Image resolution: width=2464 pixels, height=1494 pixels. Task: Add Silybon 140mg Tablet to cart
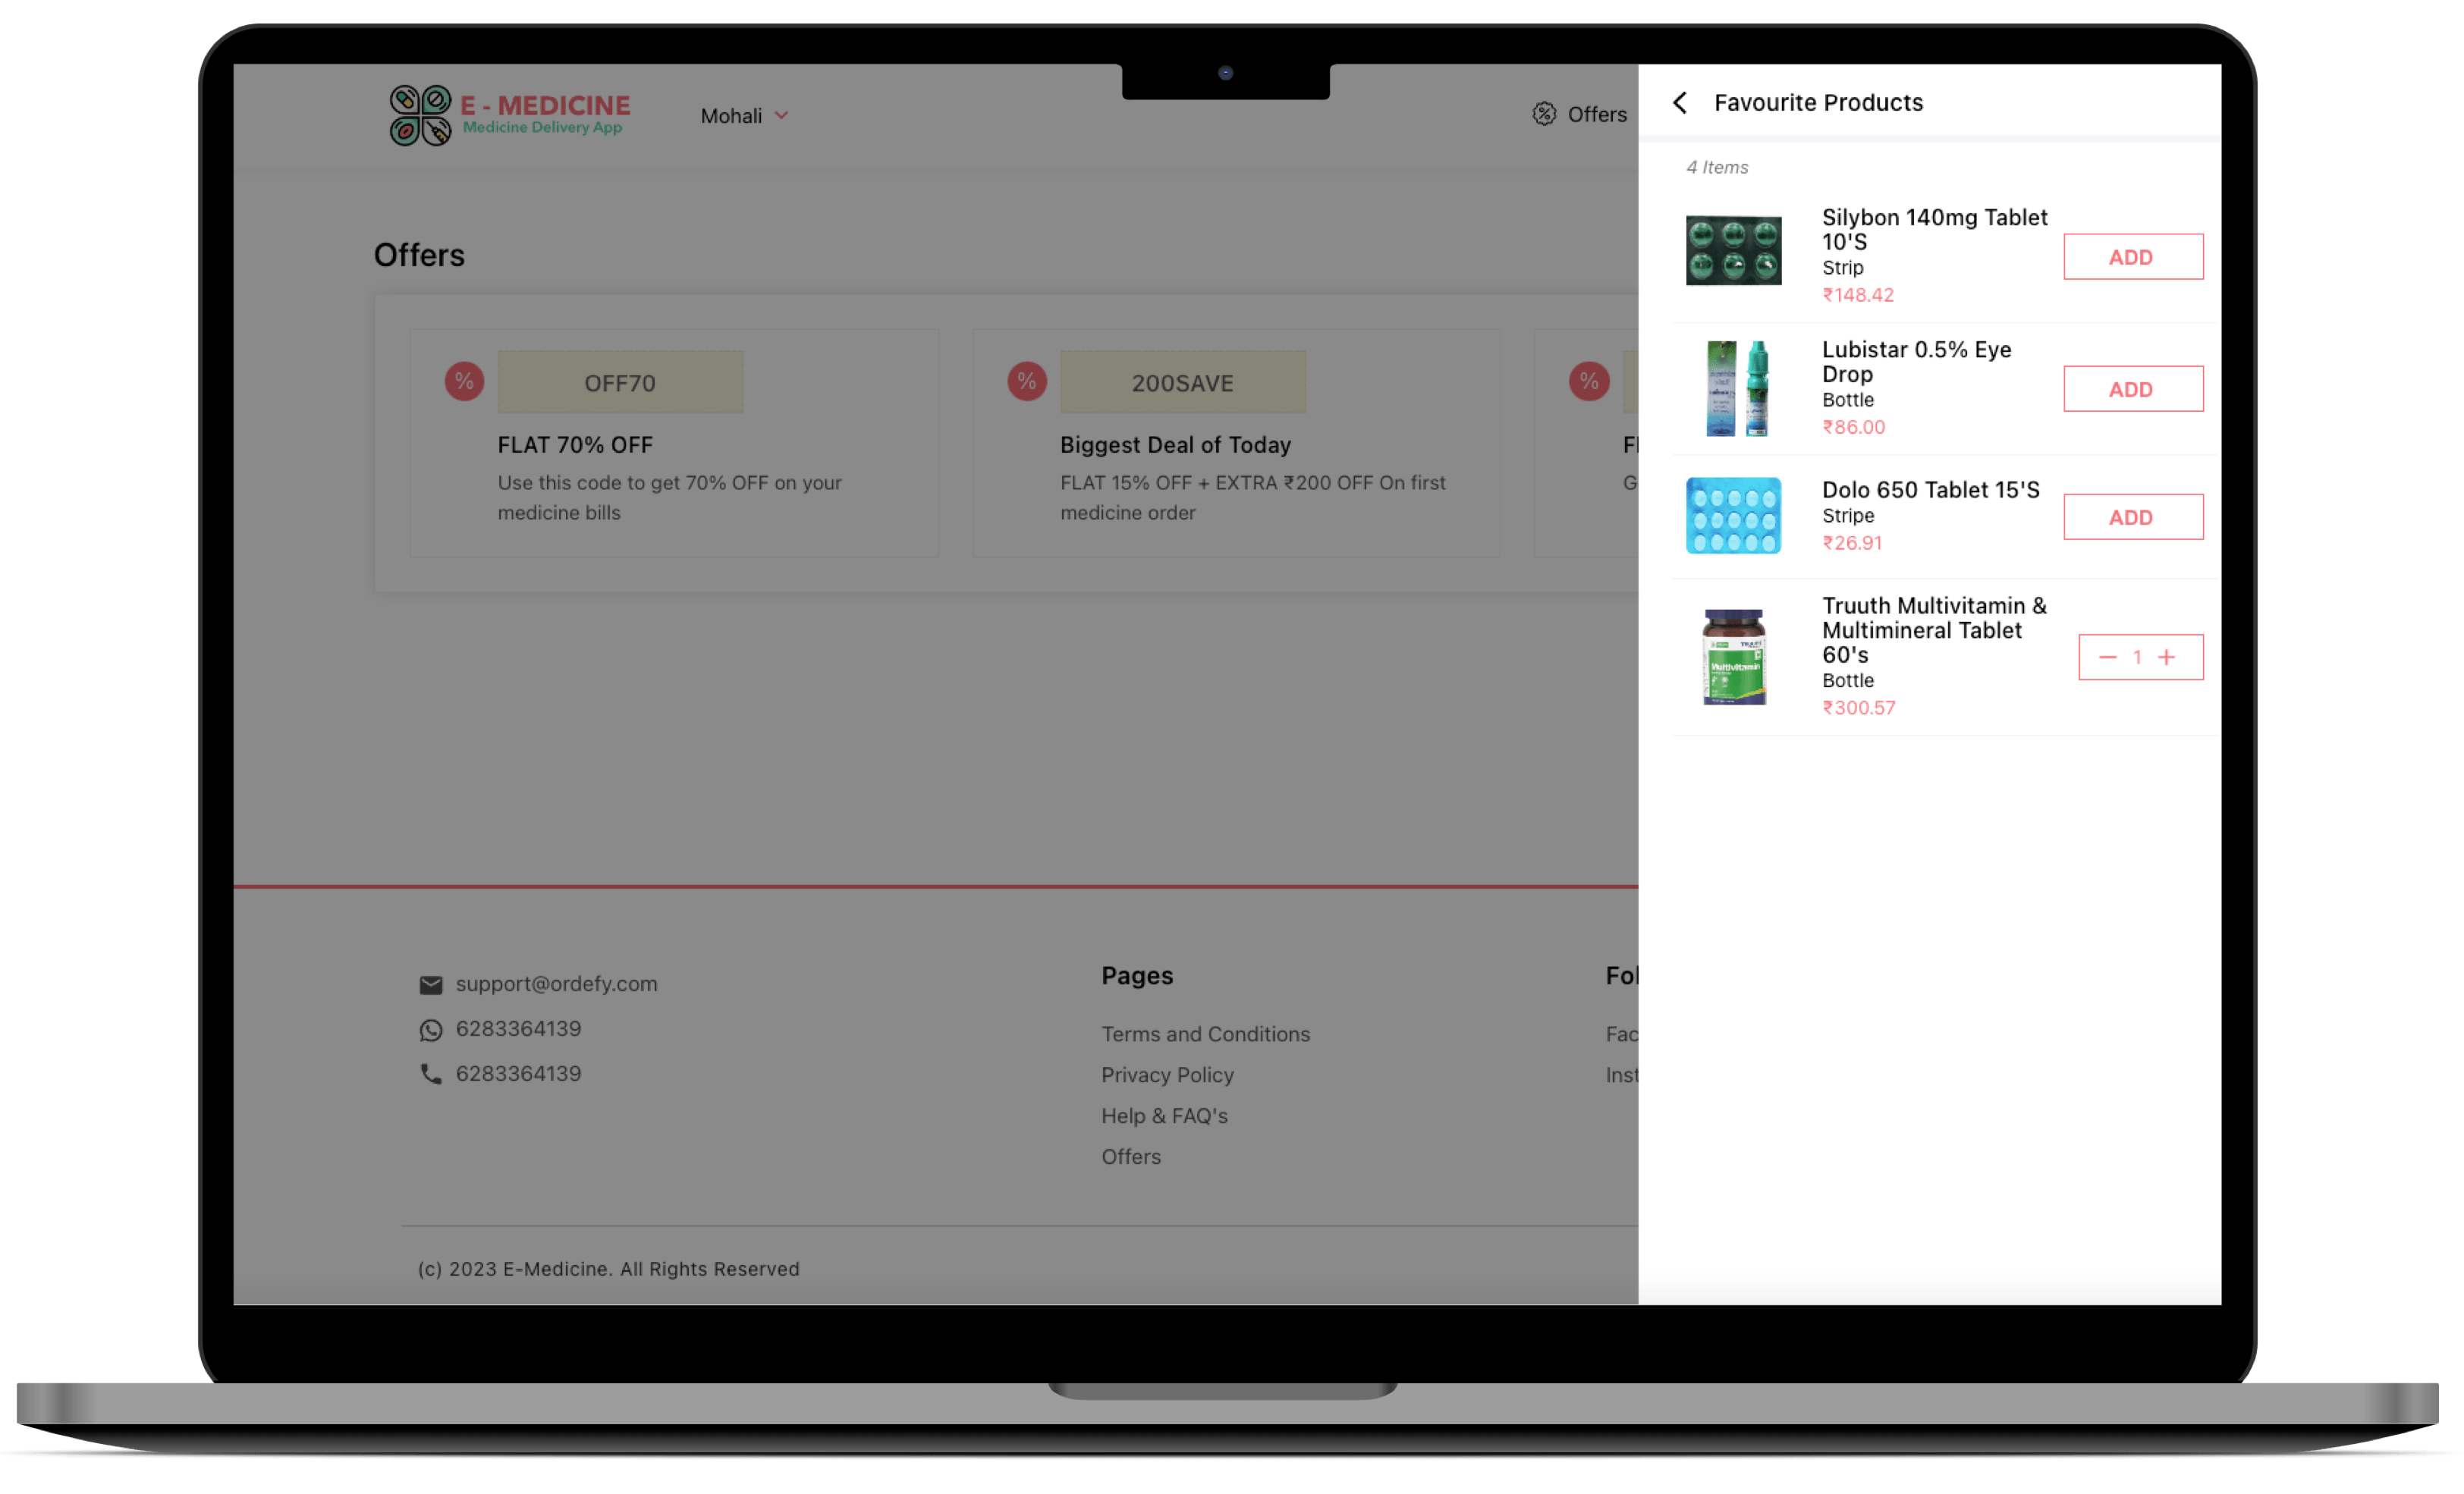click(2132, 257)
